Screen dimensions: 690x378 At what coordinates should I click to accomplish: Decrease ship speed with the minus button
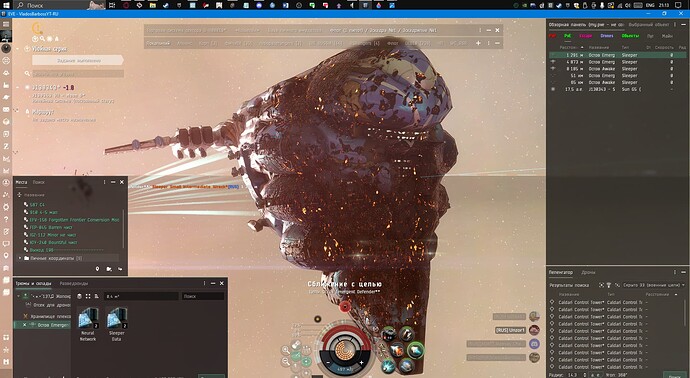coord(328,363)
